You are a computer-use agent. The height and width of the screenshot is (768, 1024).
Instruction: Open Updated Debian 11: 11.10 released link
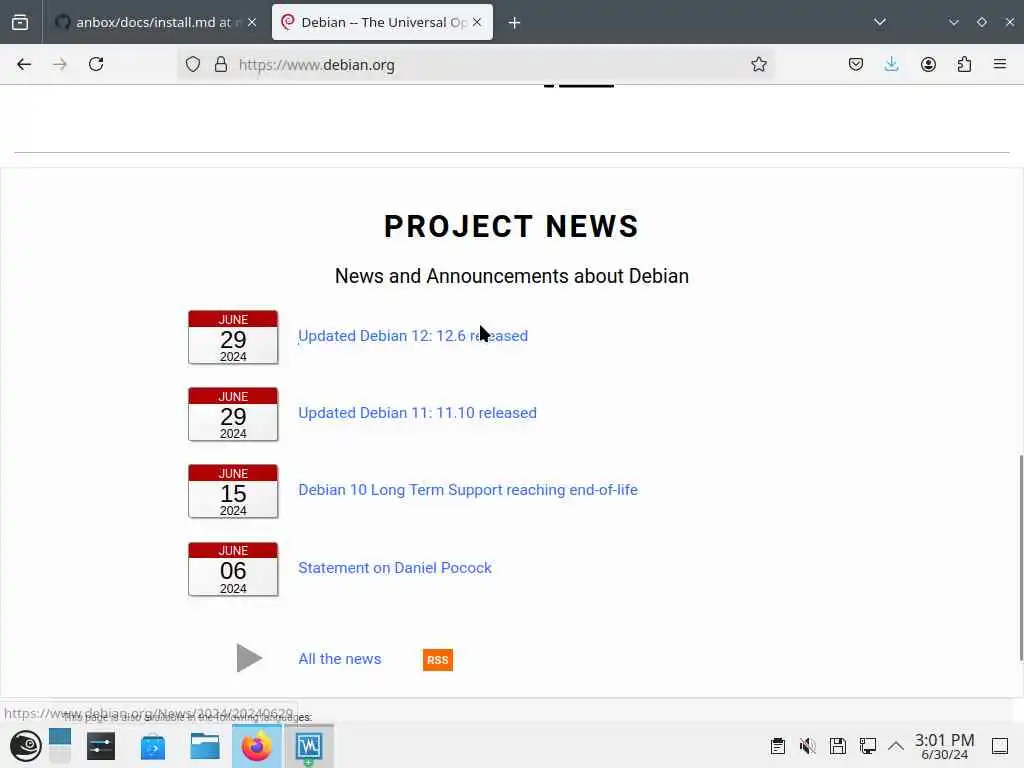(417, 413)
